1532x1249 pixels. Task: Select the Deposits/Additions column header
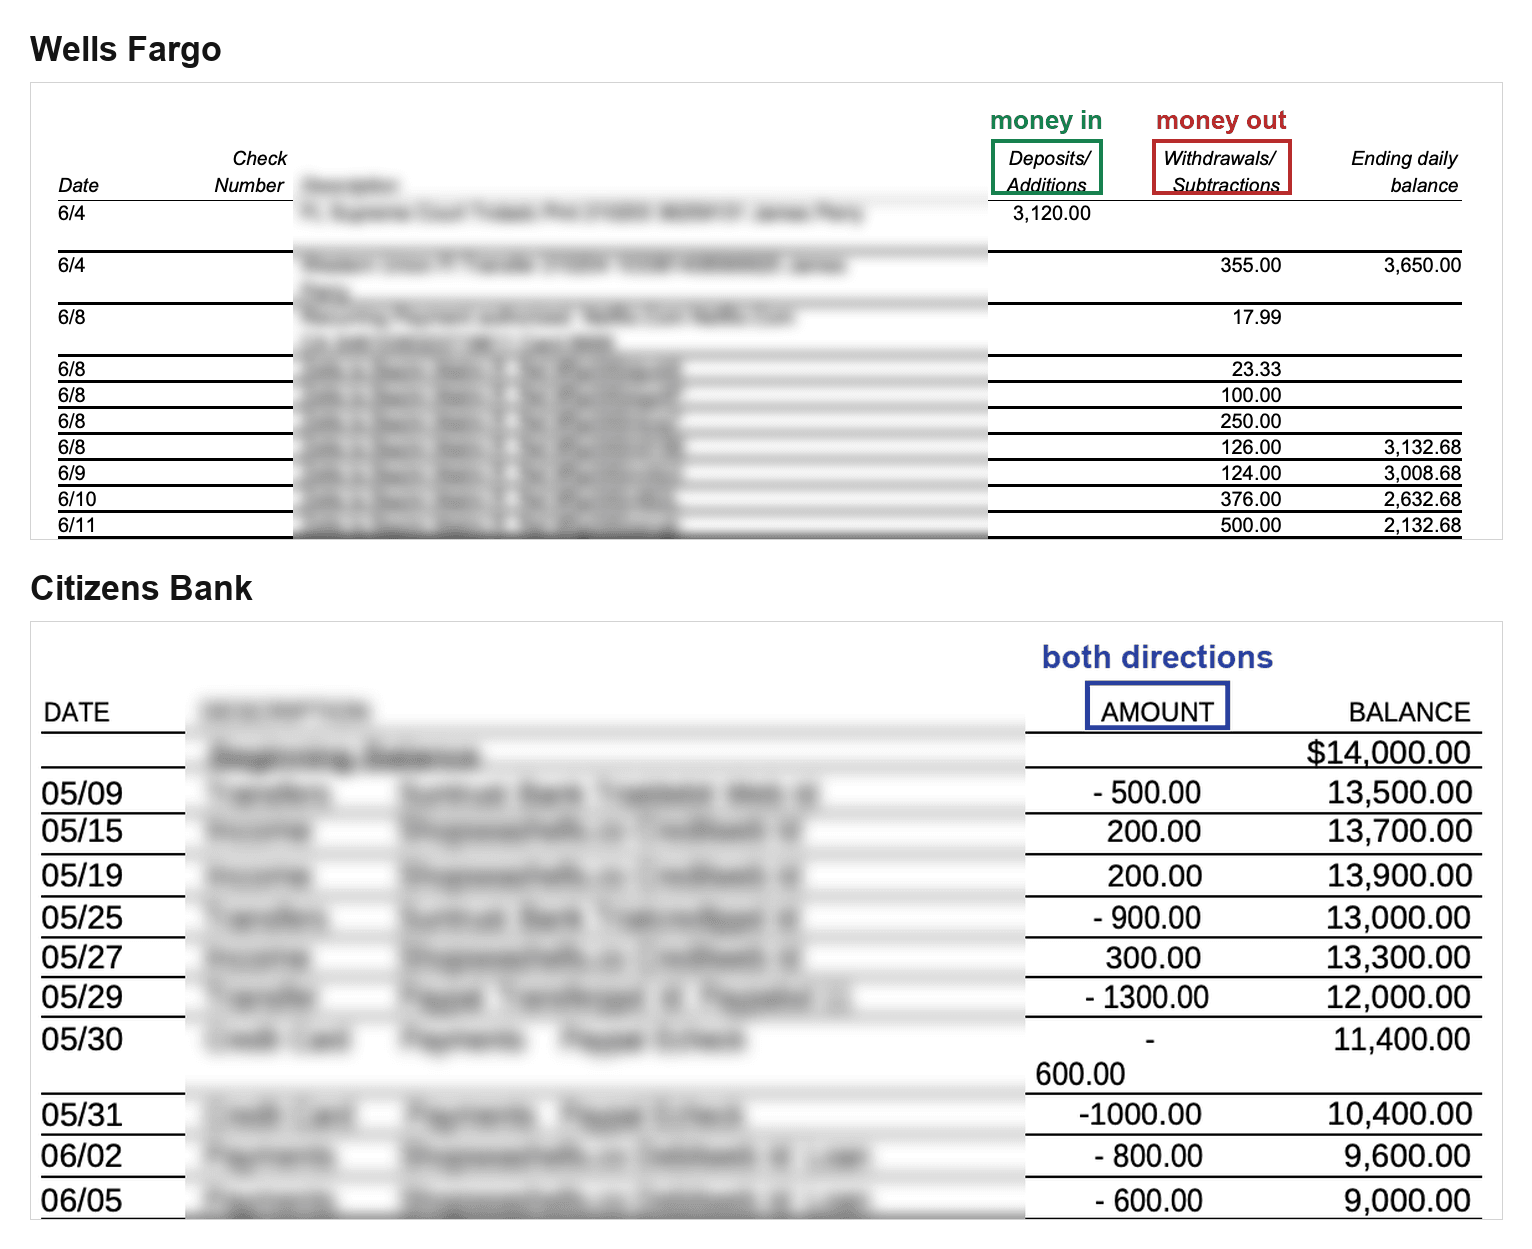tap(1047, 167)
